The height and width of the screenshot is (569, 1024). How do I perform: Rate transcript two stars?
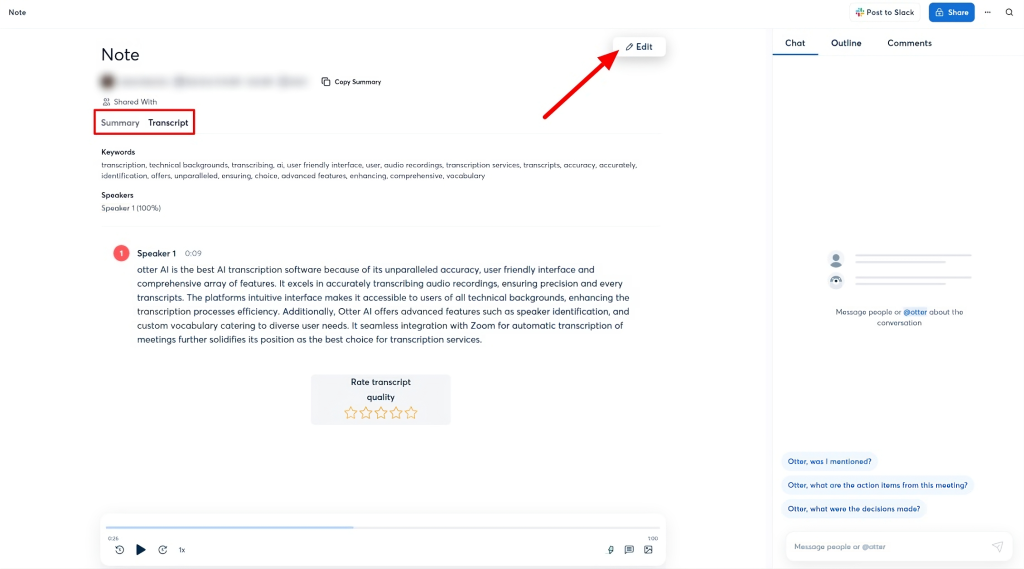(x=366, y=413)
